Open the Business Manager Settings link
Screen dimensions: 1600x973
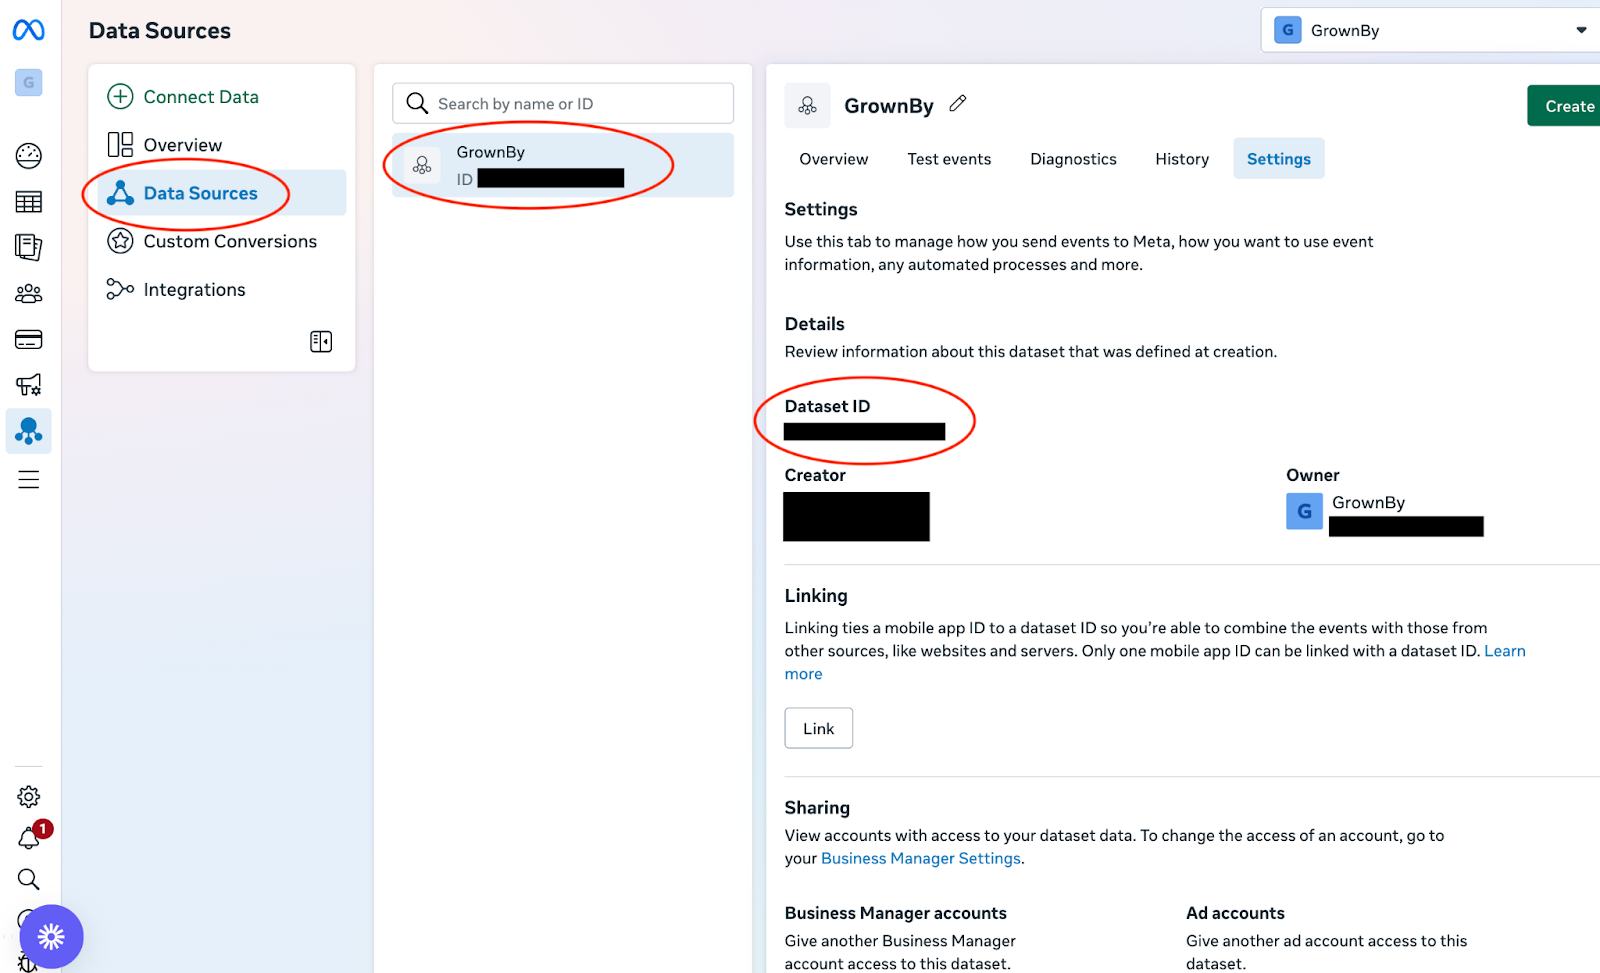pos(920,858)
